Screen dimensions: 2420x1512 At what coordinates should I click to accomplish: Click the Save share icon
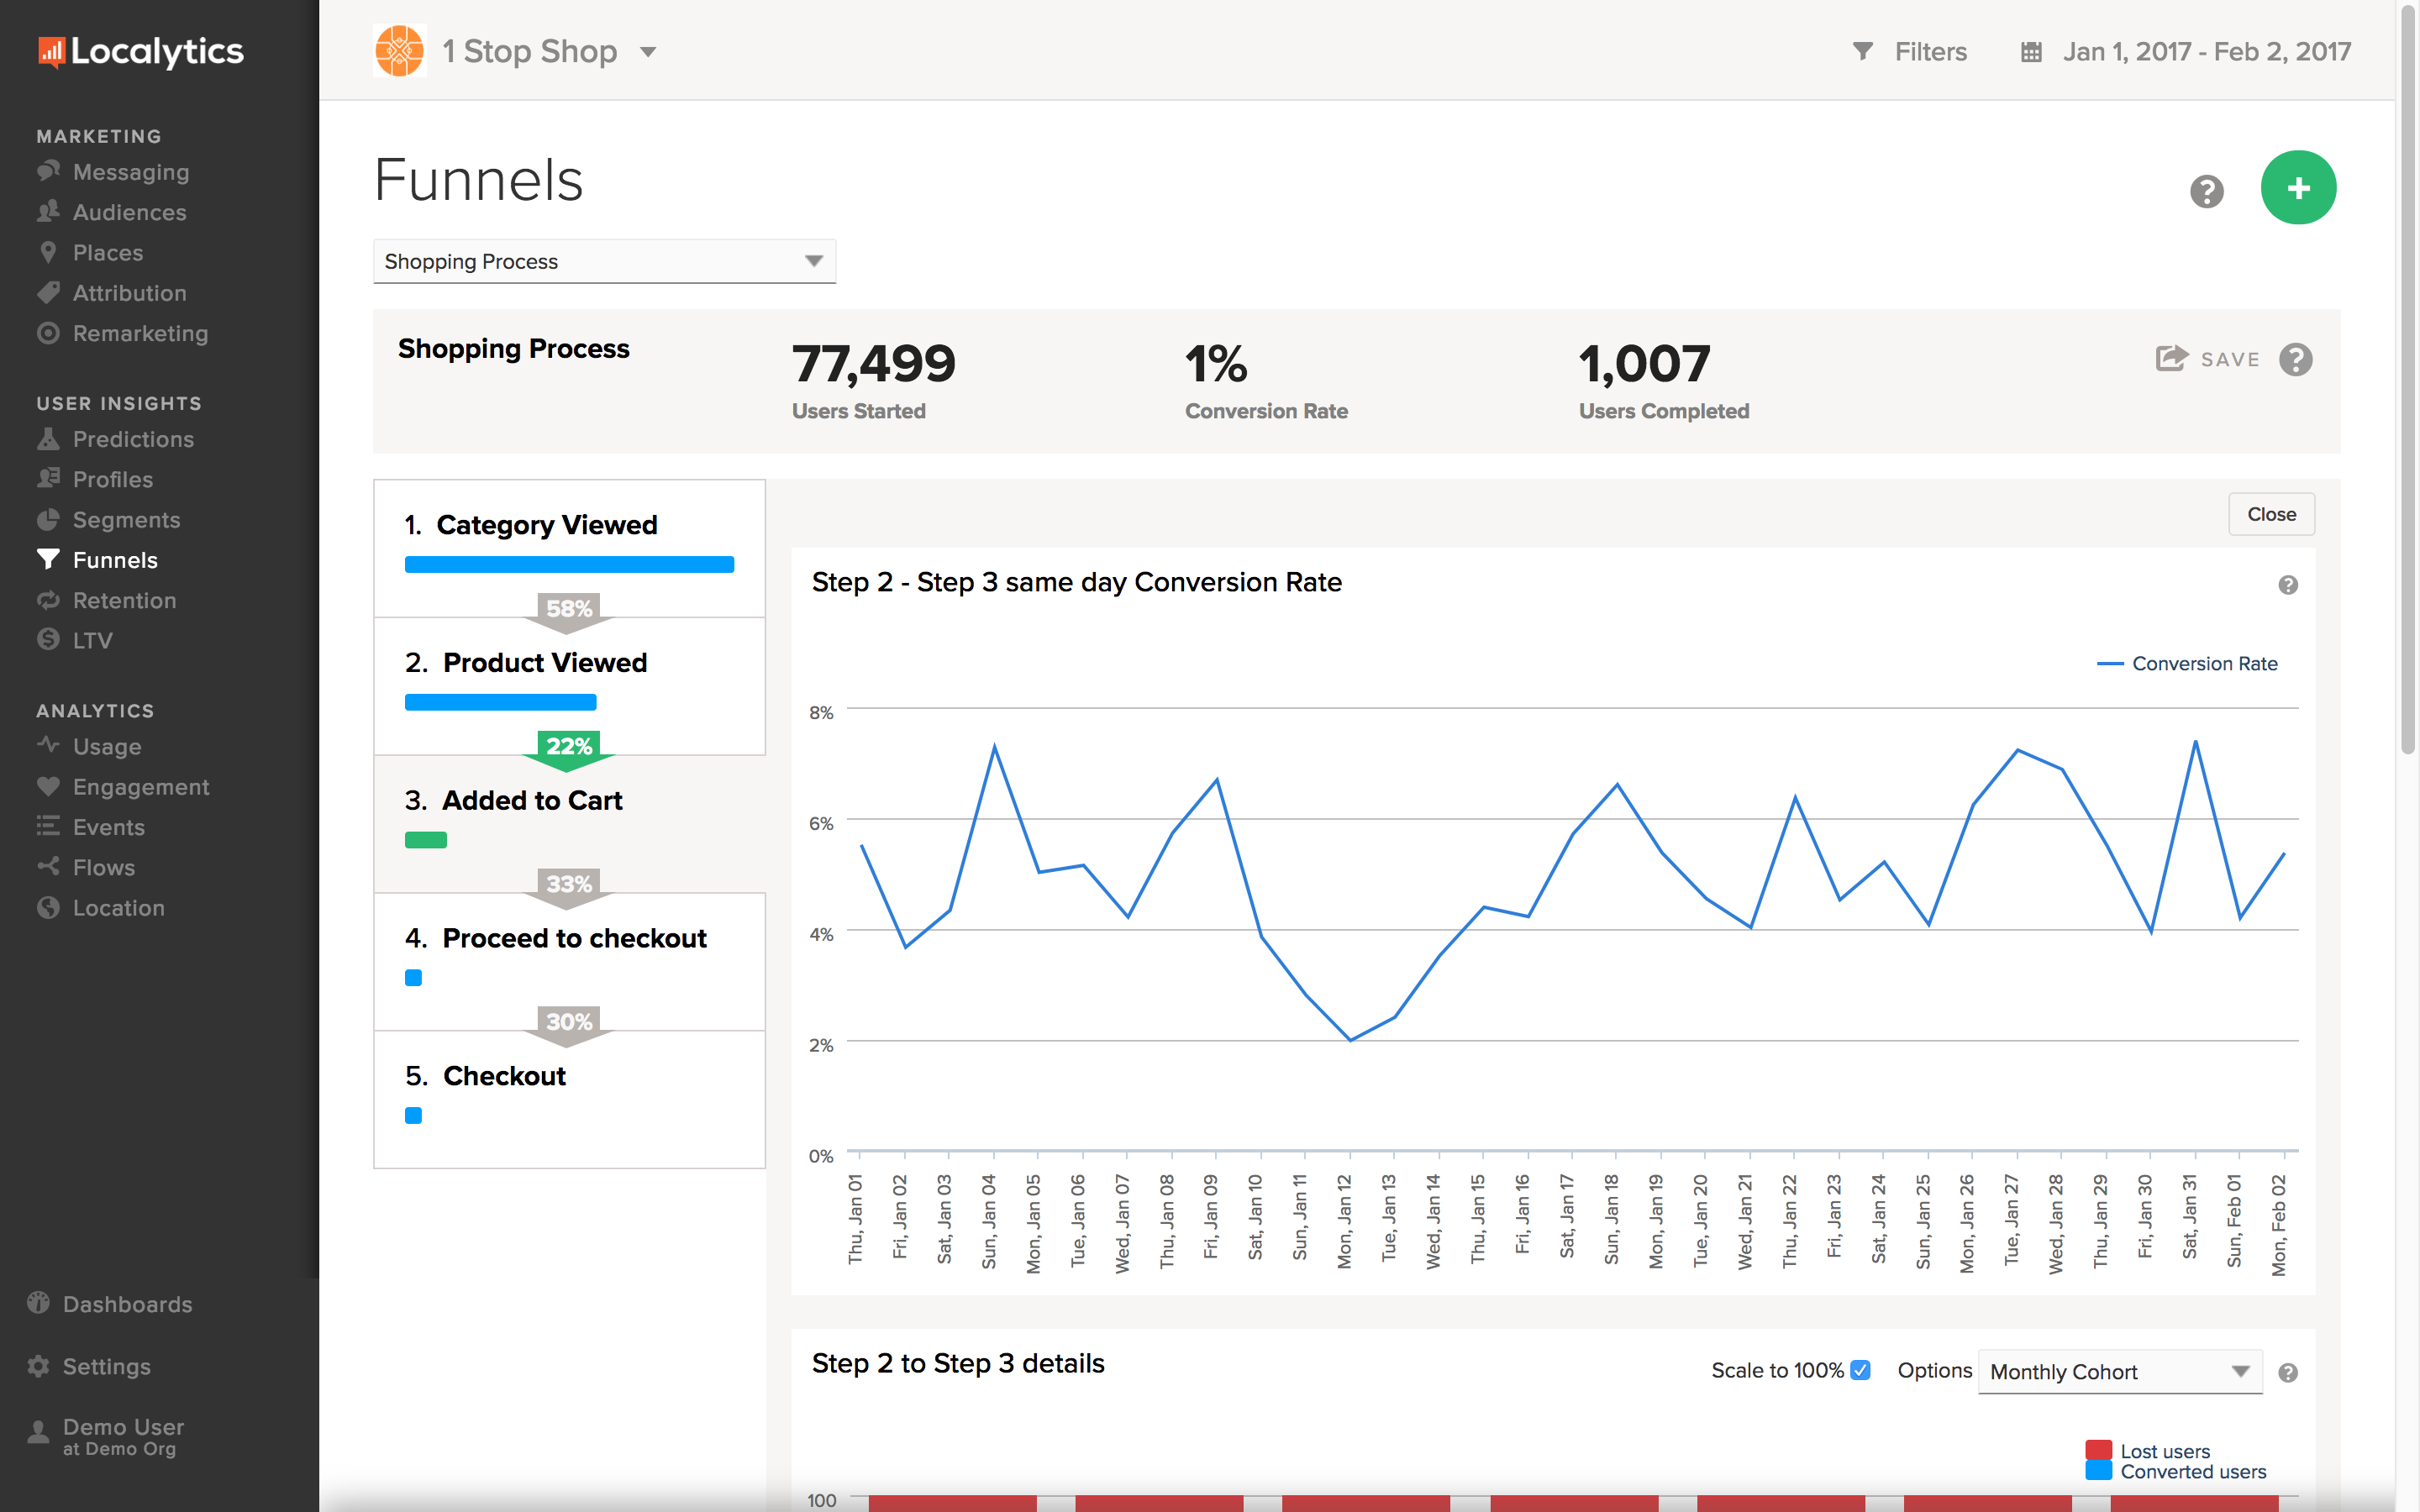pyautogui.click(x=2171, y=359)
